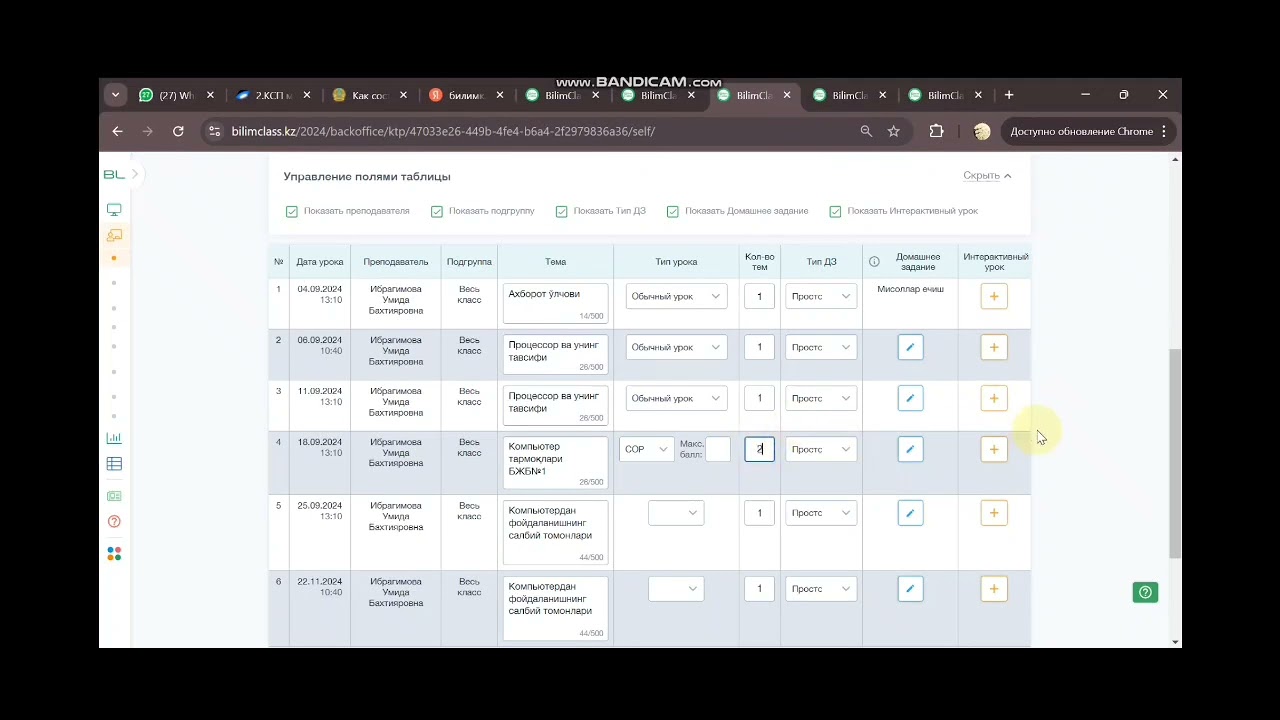Click Мисоллар ечиш homework text
Viewport: 1280px width, 720px height.
click(910, 289)
